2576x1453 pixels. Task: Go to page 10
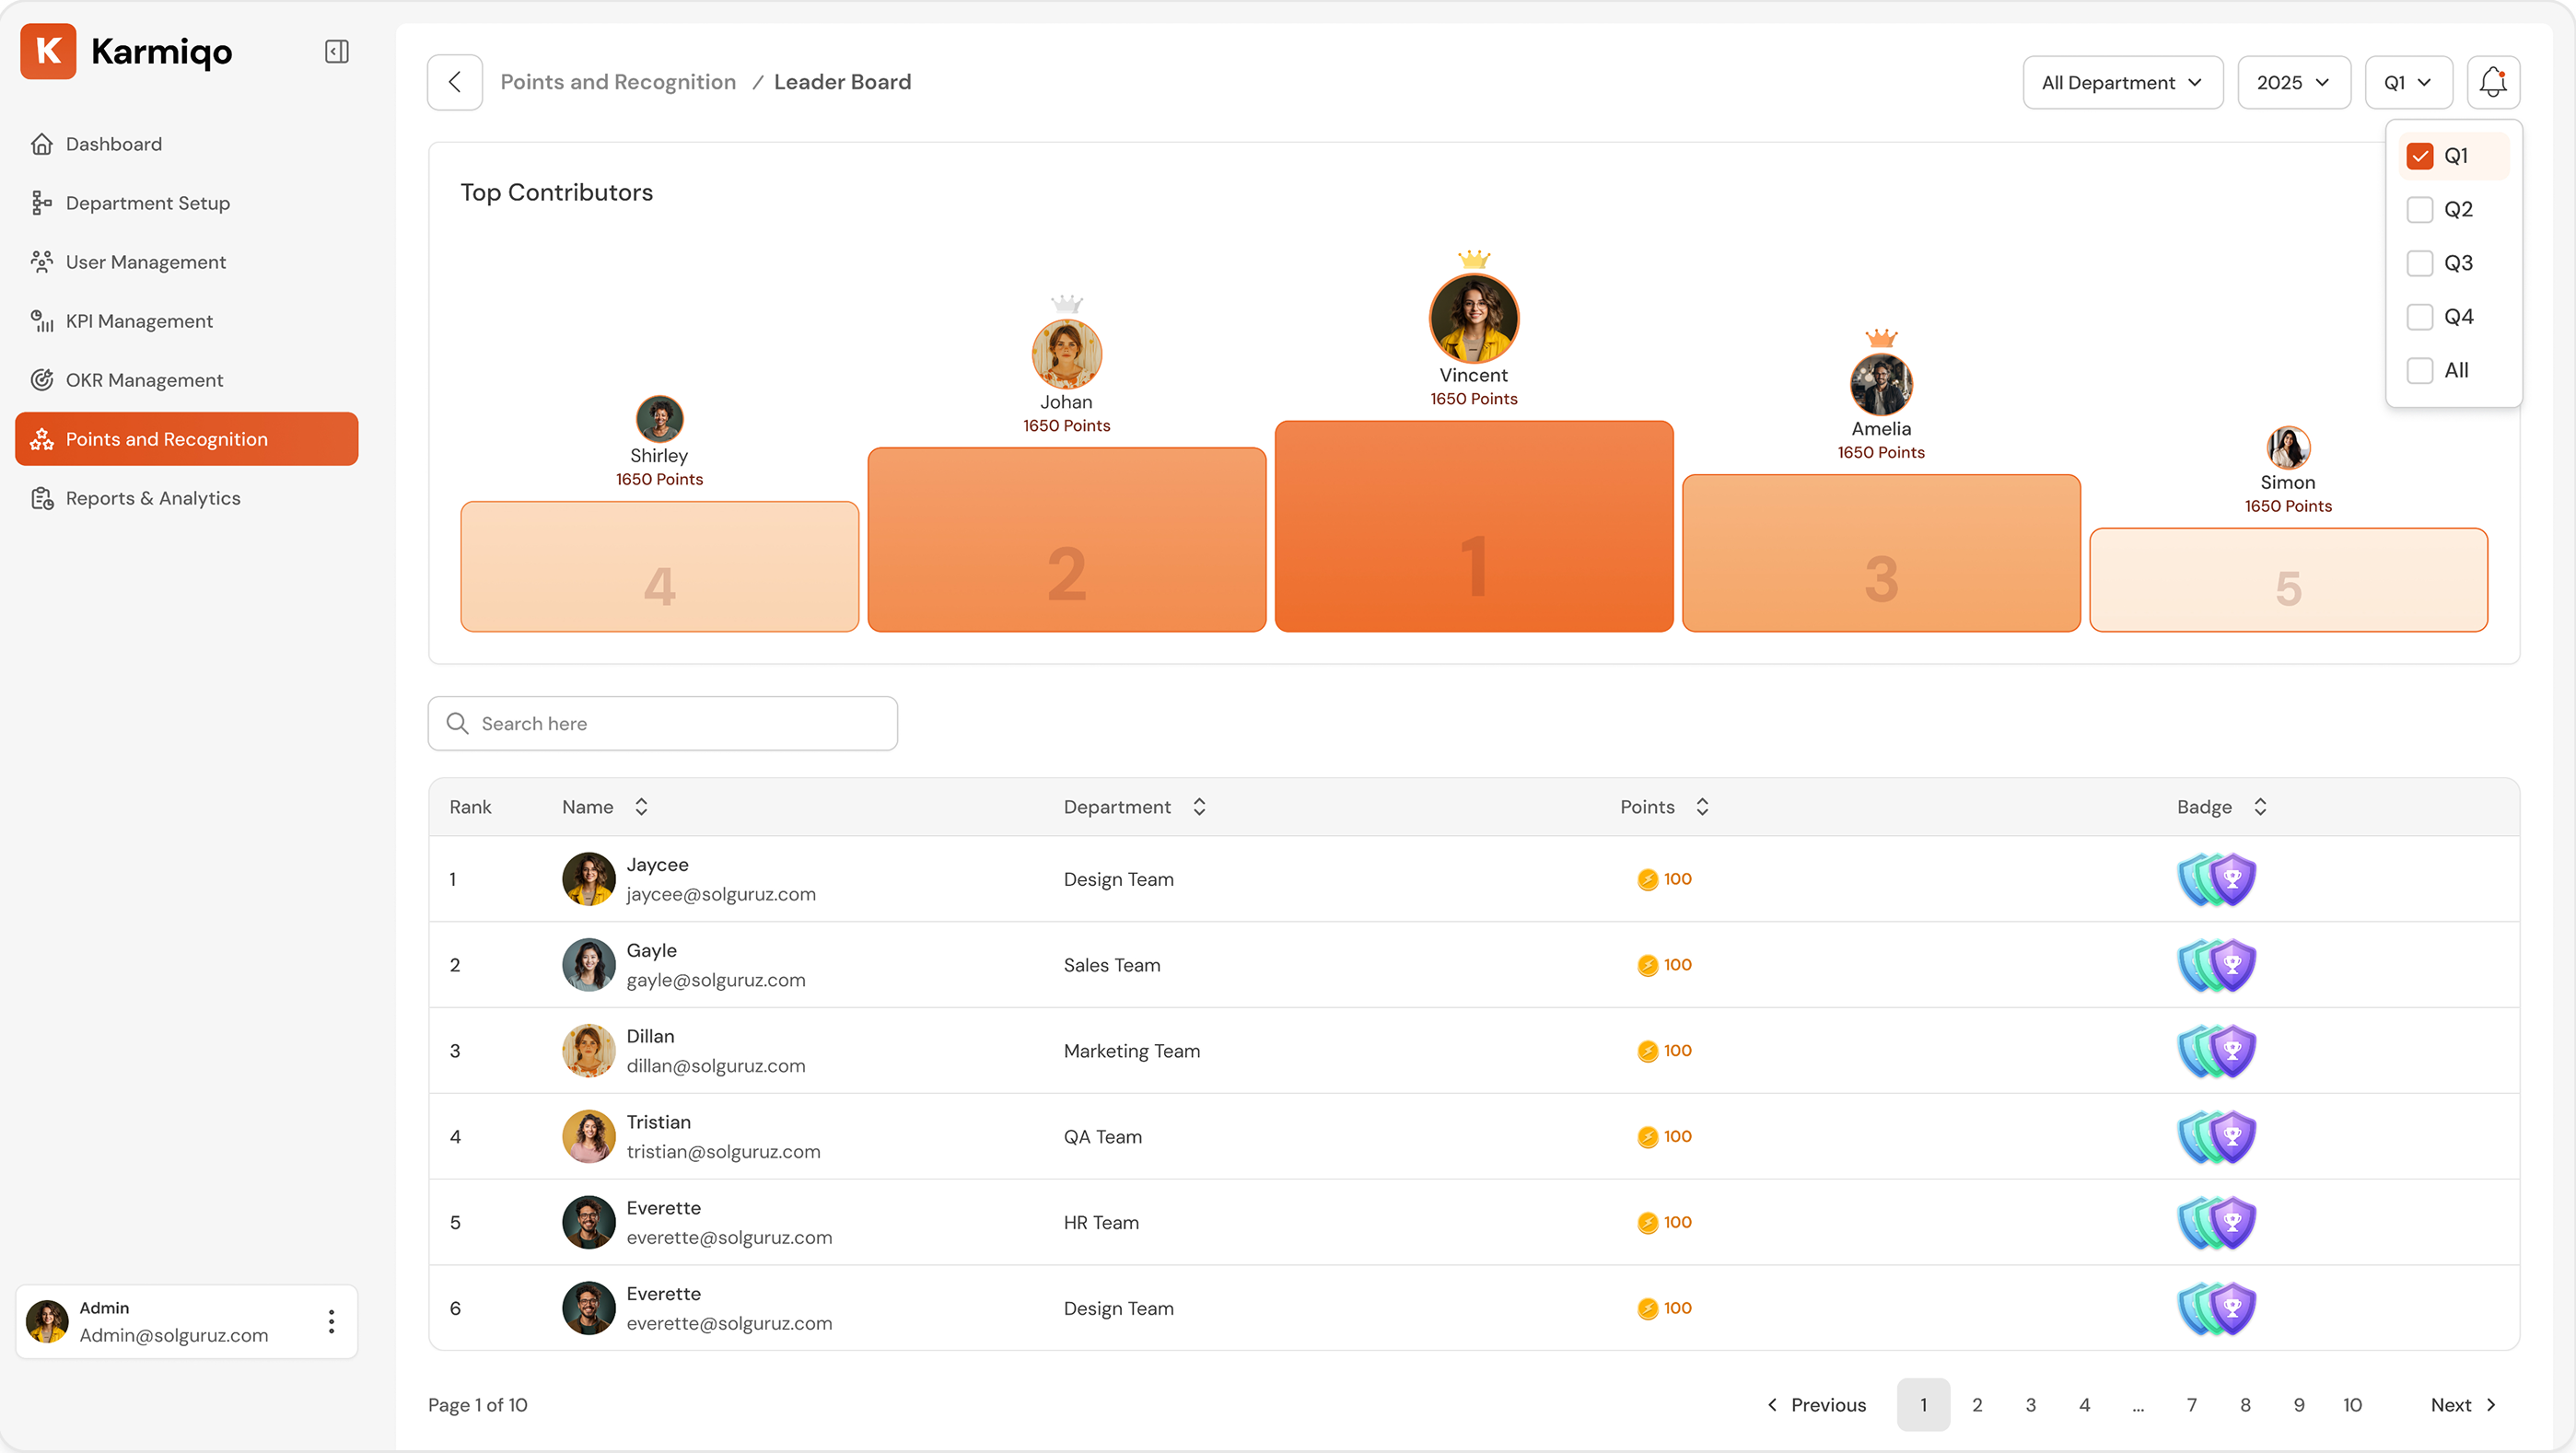pyautogui.click(x=2352, y=1405)
